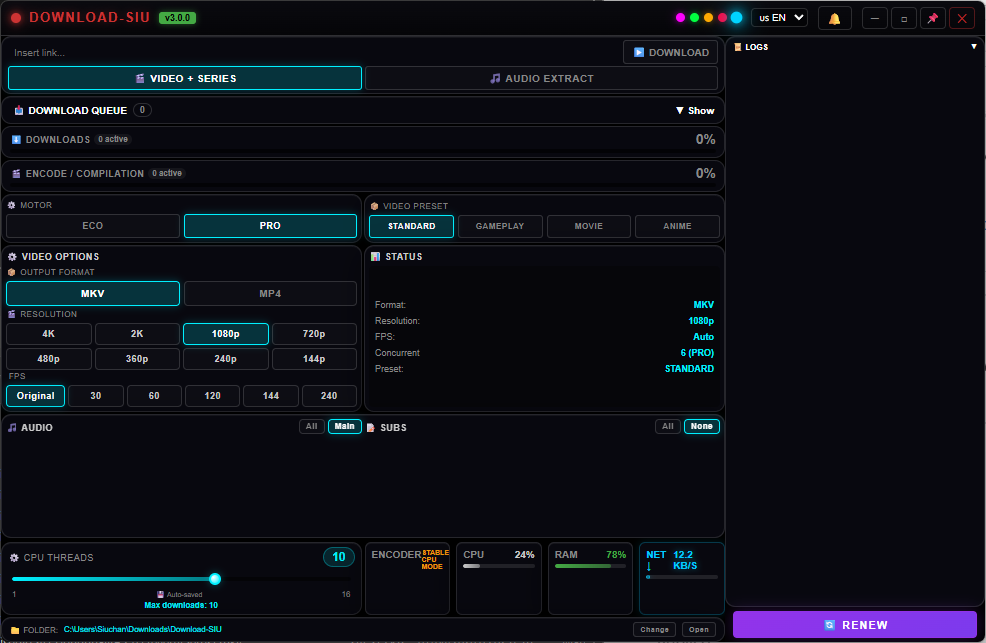Select 240p resolution
This screenshot has width=986, height=643.
(x=226, y=359)
